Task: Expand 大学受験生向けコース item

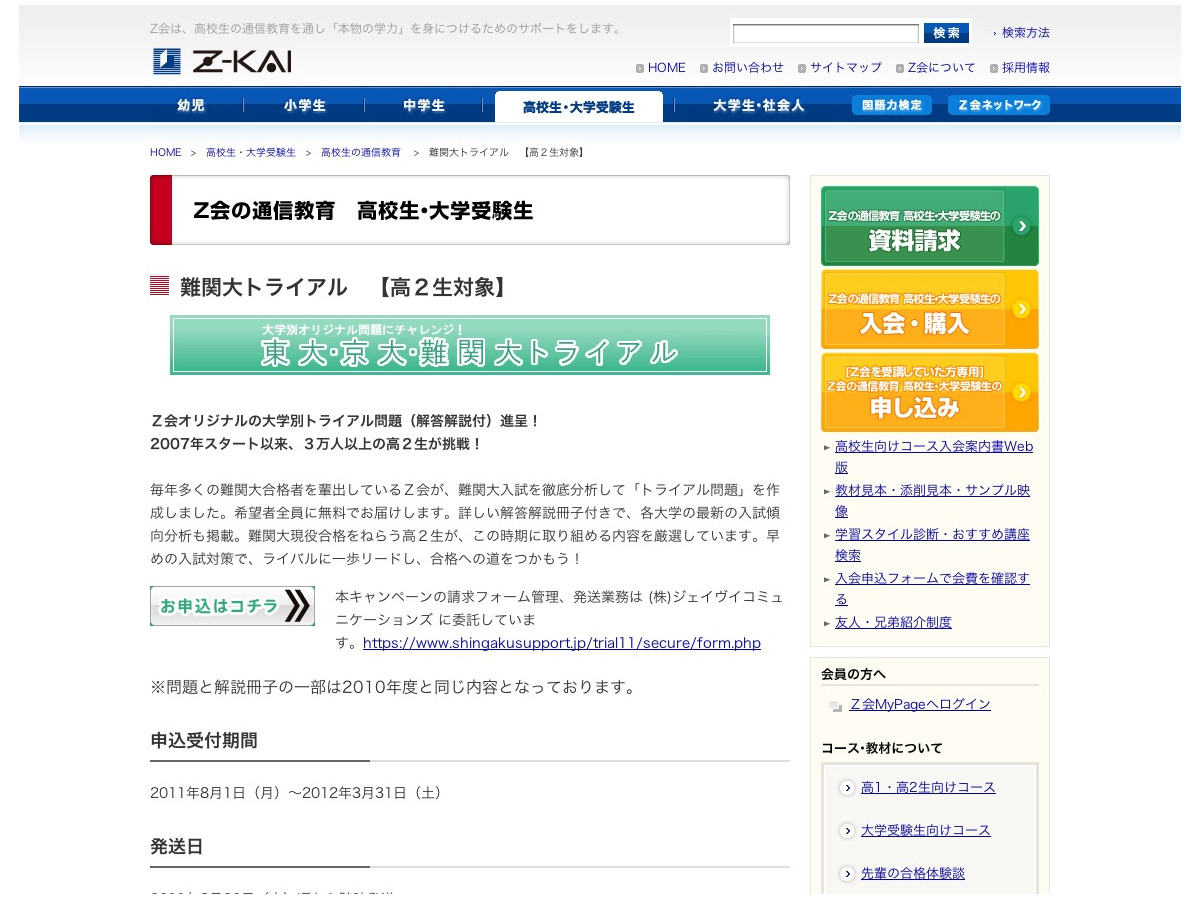Action: tap(924, 830)
